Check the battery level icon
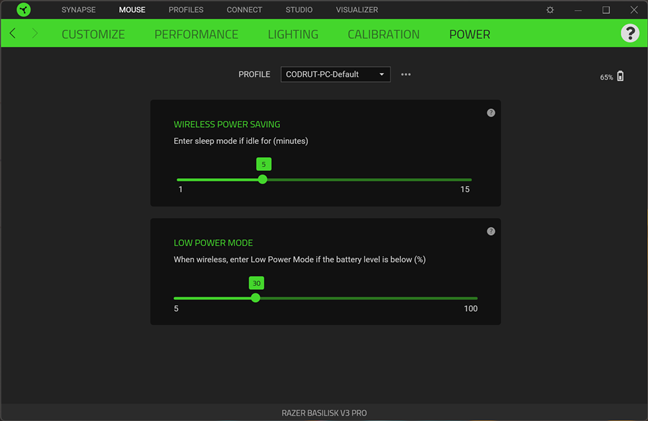648x421 pixels. 620,76
